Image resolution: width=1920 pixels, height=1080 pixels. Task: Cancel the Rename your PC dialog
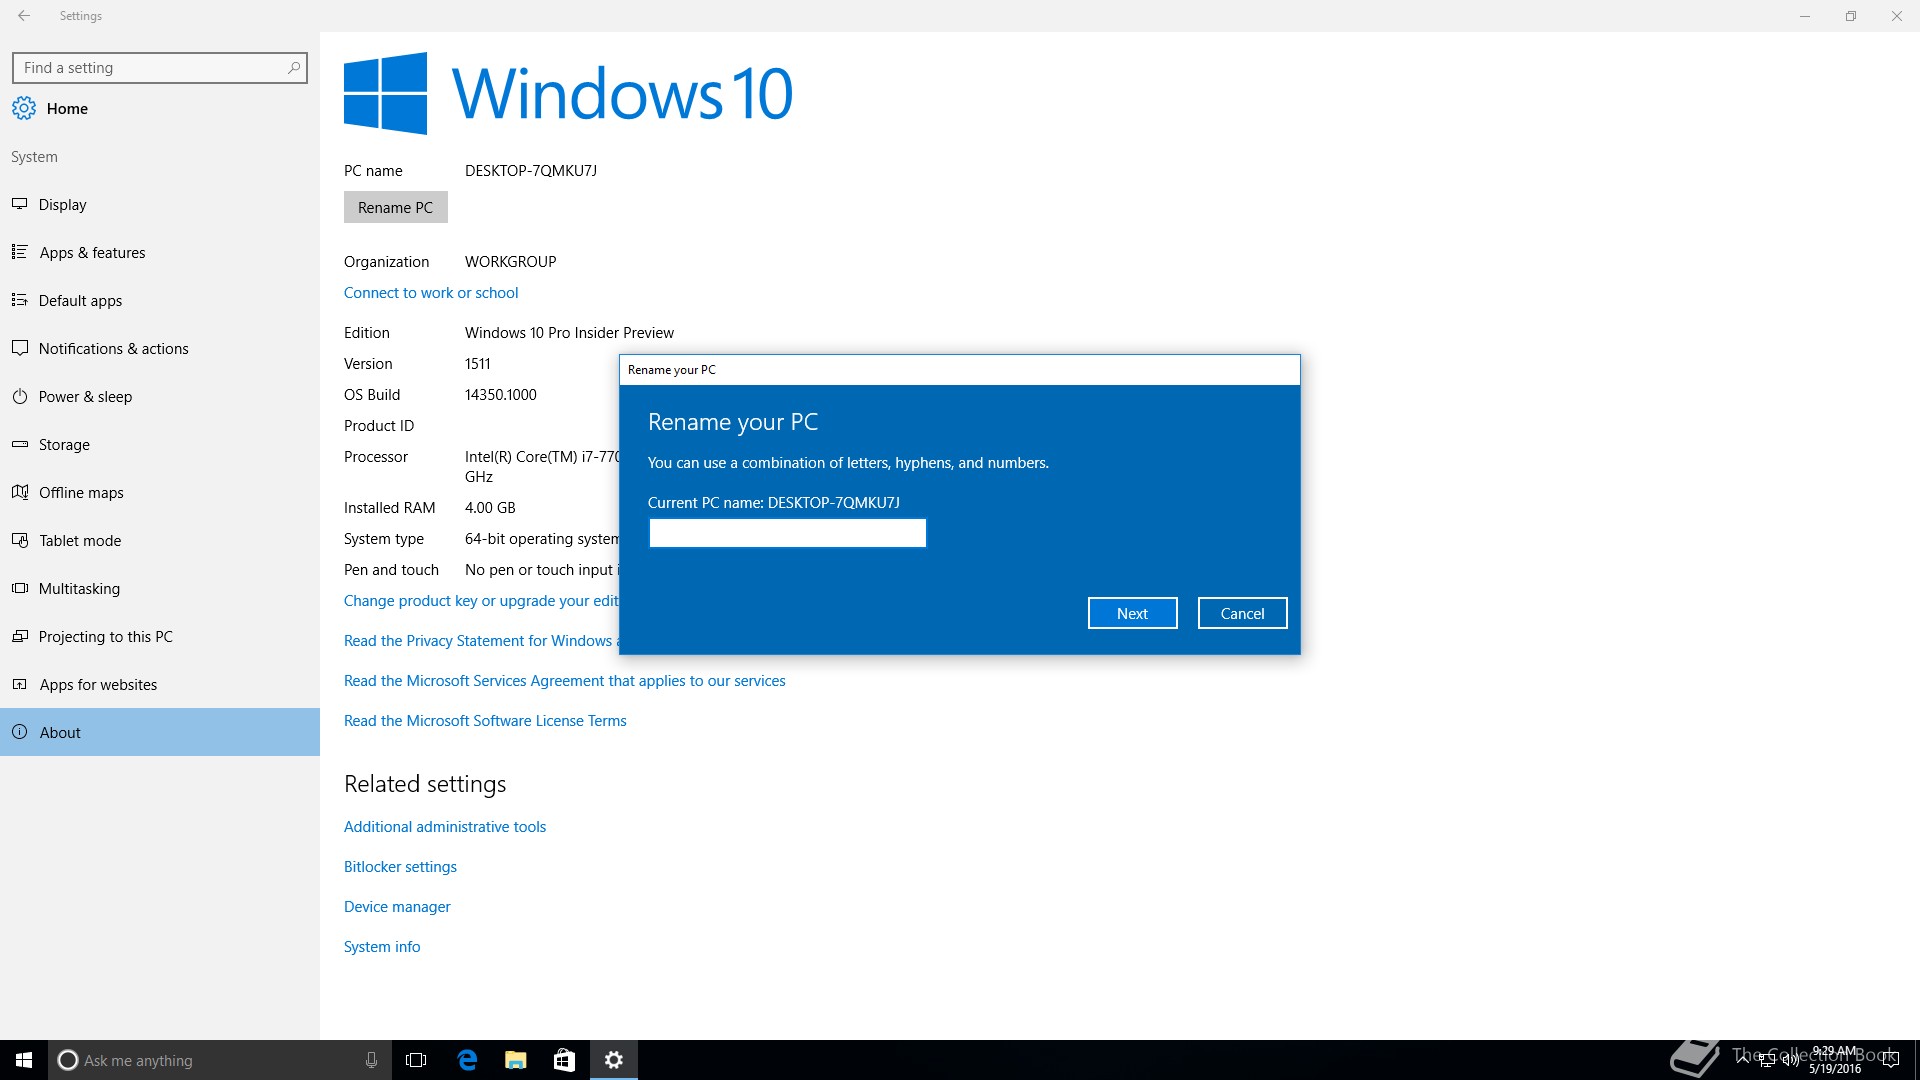[x=1242, y=613]
